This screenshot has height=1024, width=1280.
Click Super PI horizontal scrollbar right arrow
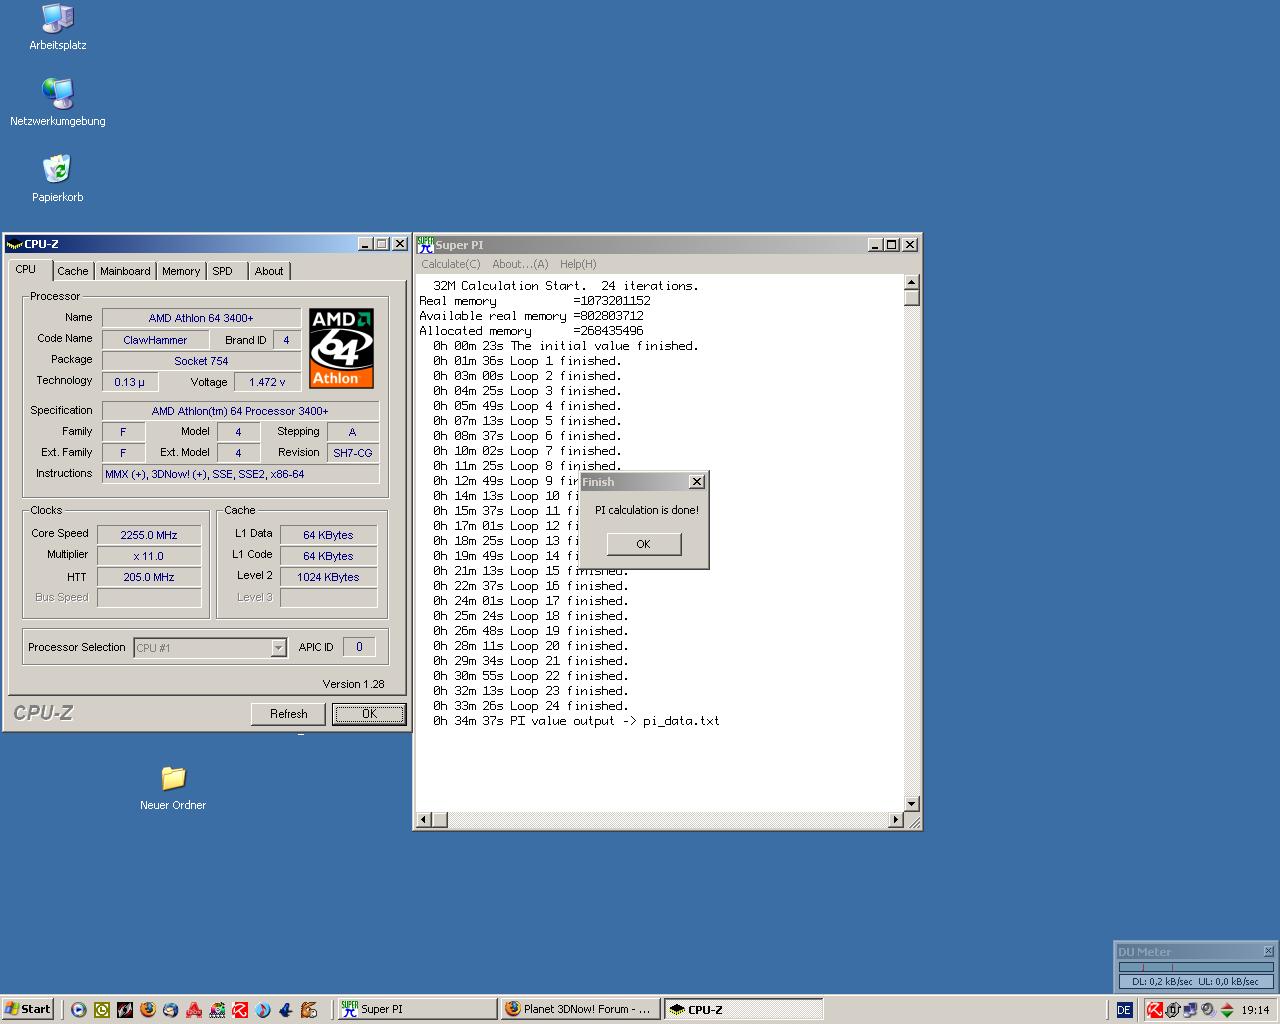point(895,820)
